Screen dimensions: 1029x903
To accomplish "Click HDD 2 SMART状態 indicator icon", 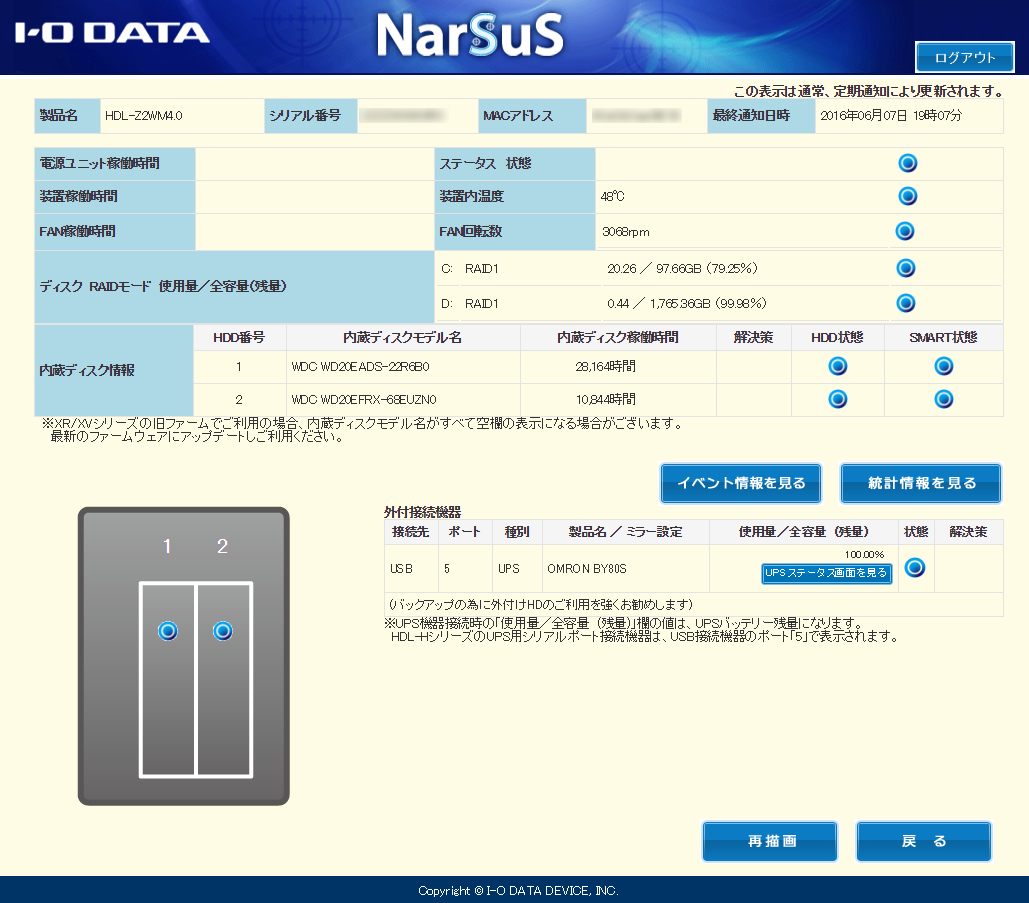I will click(943, 400).
